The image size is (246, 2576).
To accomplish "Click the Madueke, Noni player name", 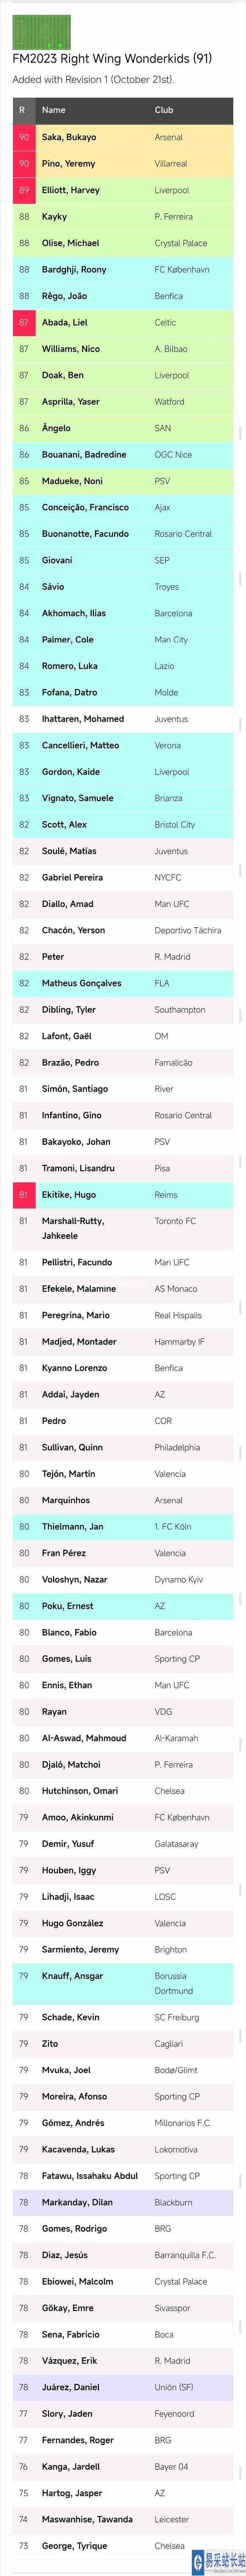I will point(72,481).
